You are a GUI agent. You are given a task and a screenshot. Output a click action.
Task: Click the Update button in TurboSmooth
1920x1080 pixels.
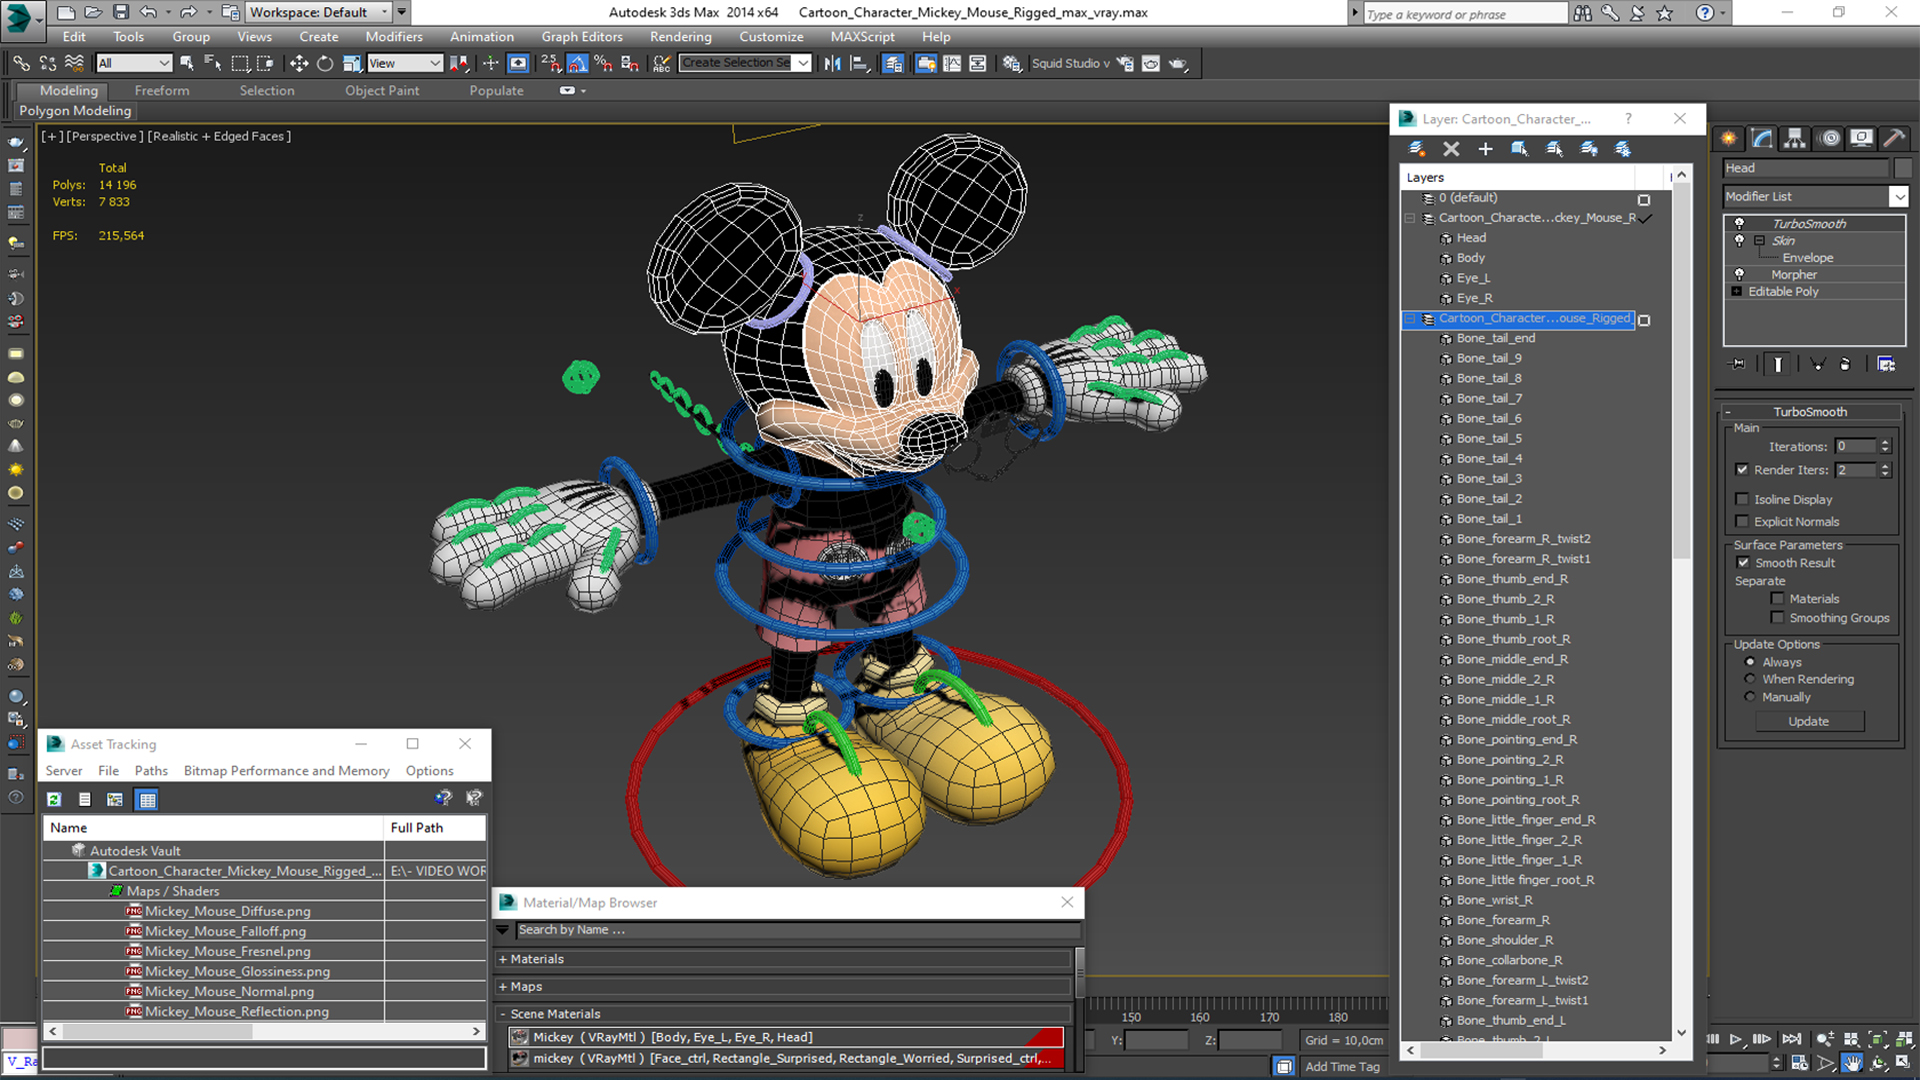tap(1809, 721)
